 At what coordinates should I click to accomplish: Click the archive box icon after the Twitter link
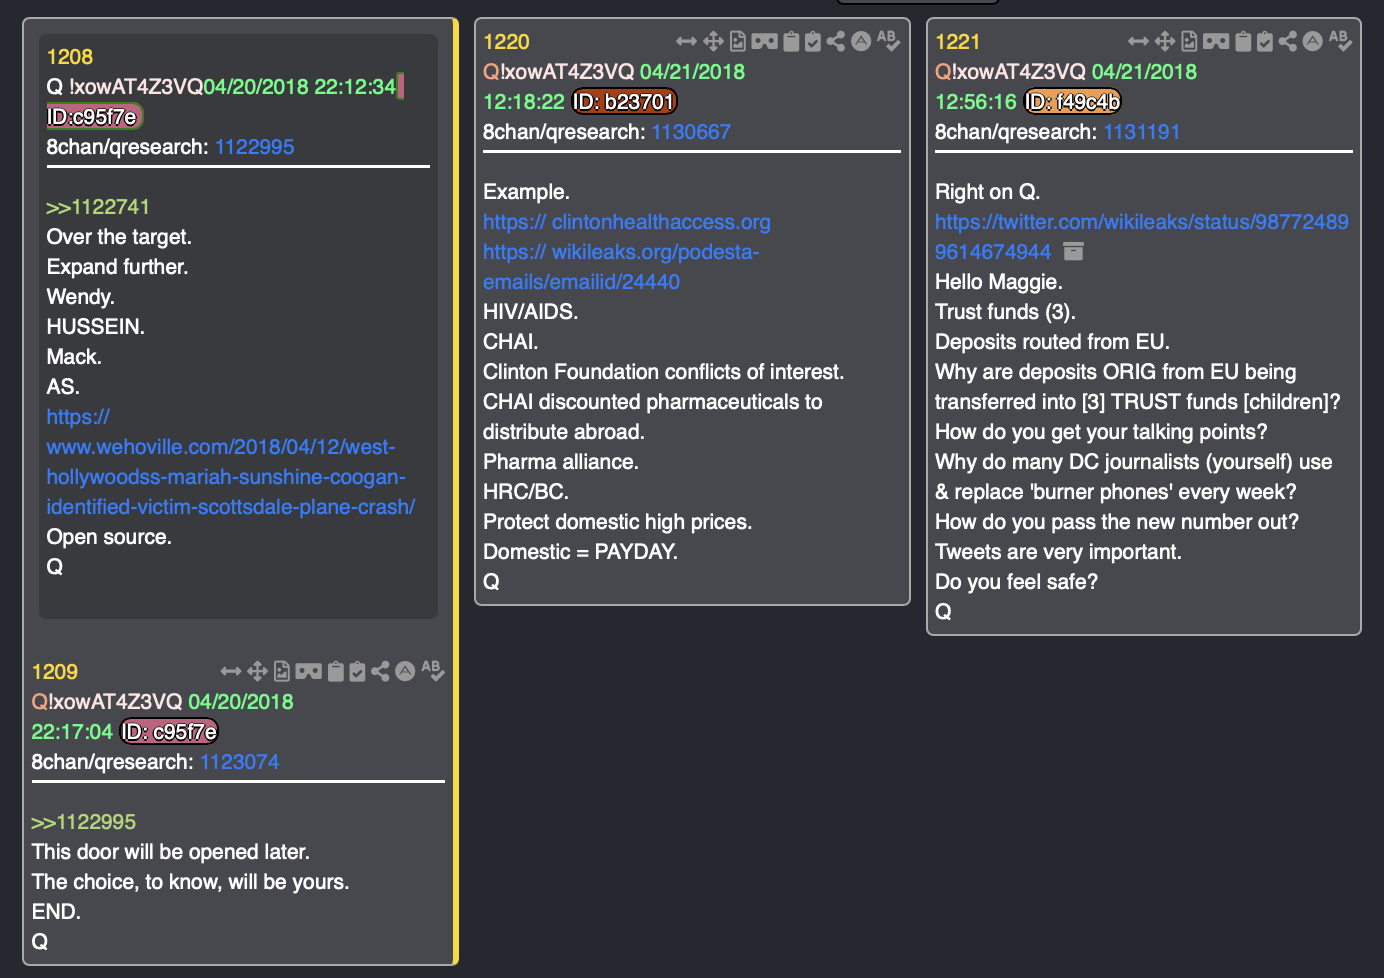[x=1073, y=251]
